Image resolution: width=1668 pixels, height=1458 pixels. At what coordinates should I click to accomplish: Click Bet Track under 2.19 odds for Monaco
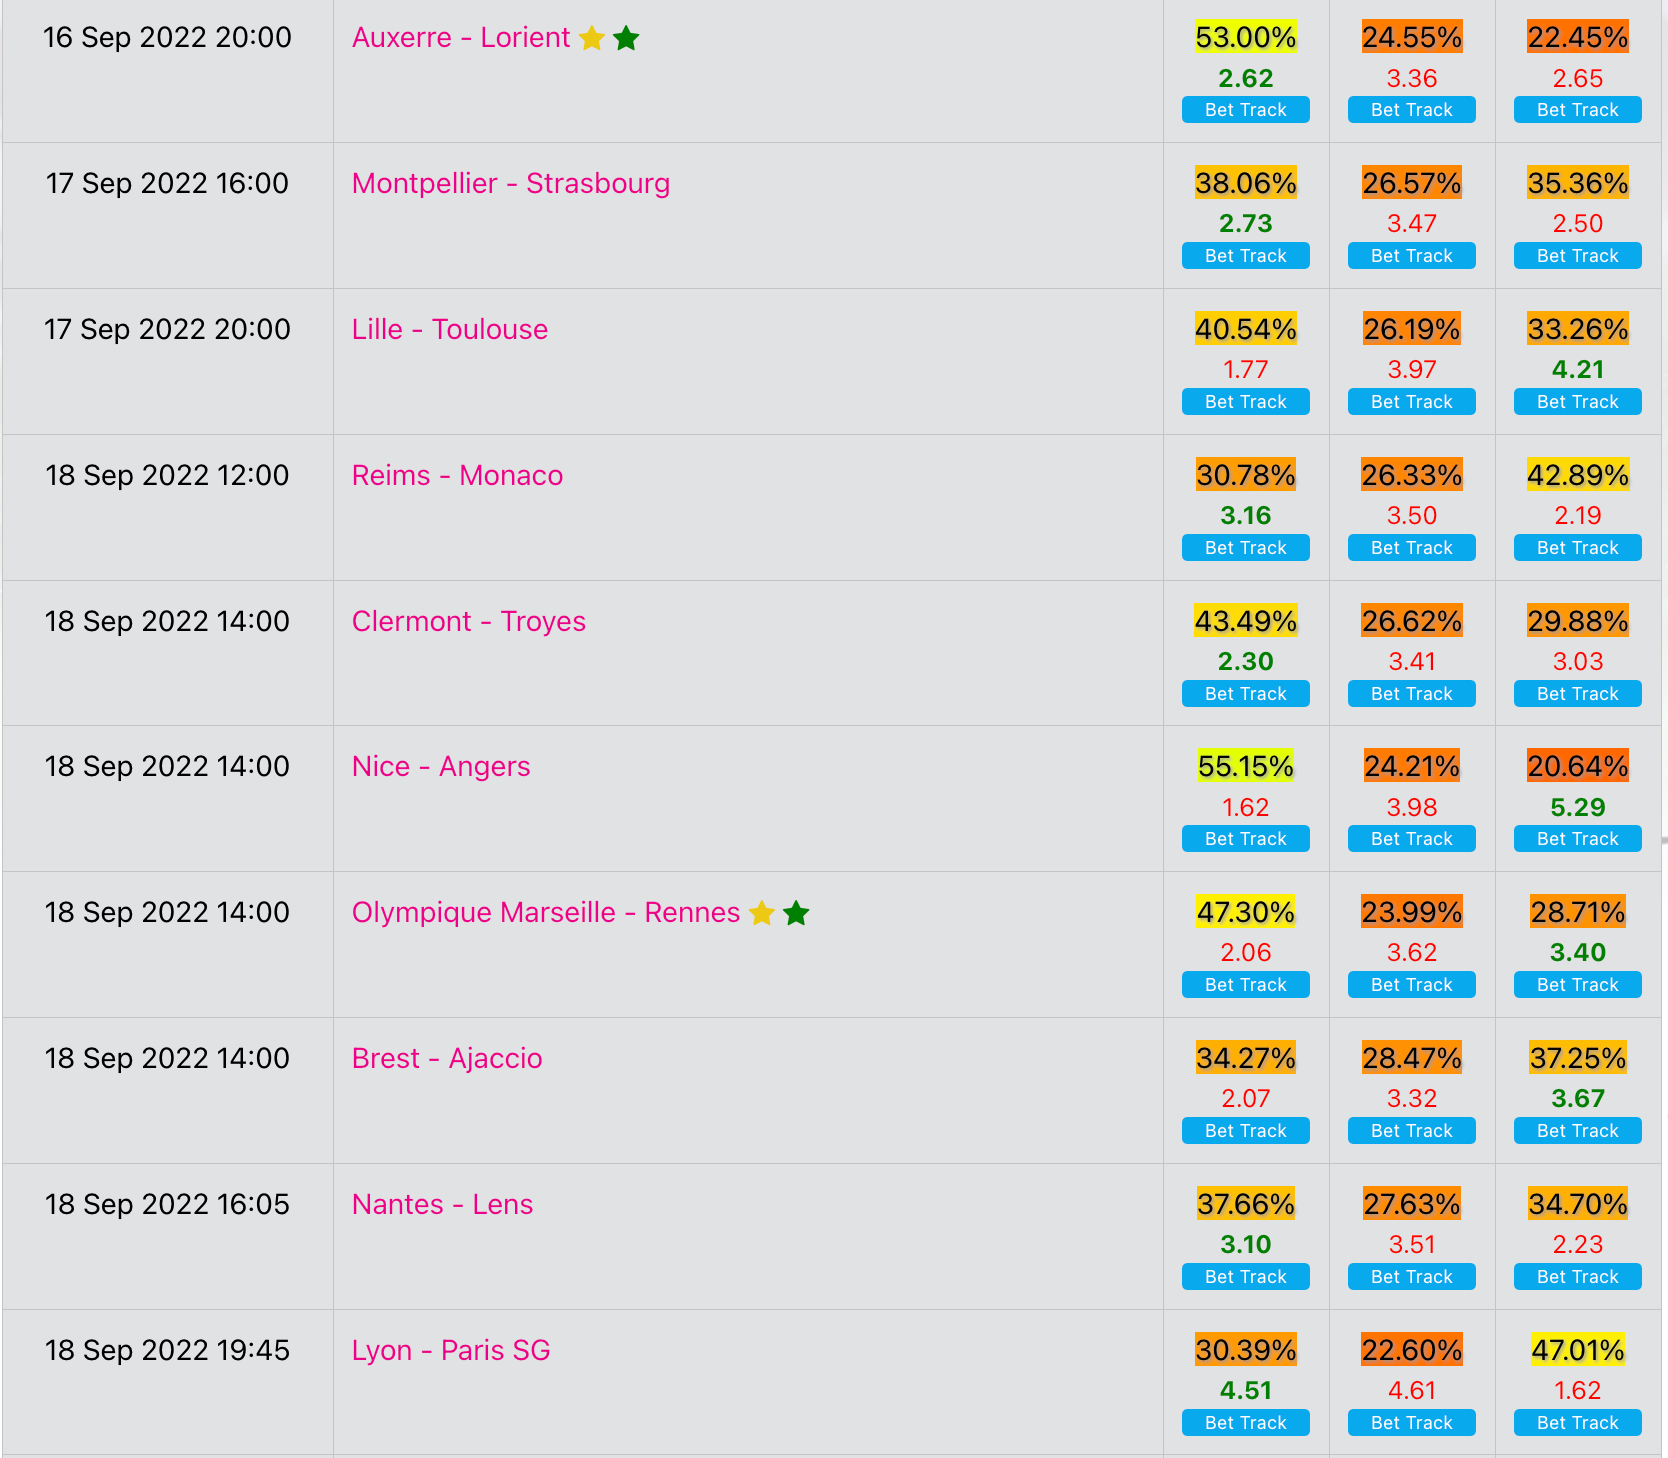point(1578,548)
